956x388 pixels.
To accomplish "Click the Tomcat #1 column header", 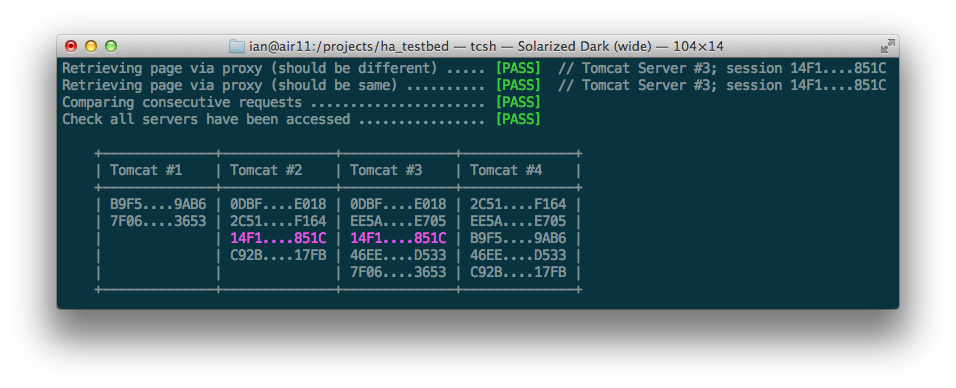I will [x=146, y=170].
